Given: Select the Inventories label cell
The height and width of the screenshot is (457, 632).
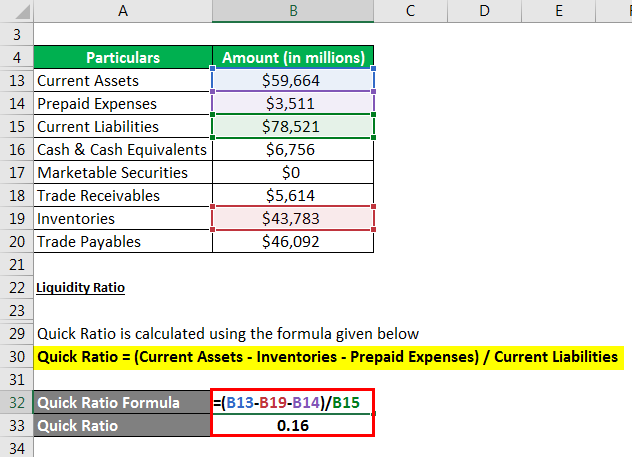Looking at the screenshot, I should coord(123,218).
